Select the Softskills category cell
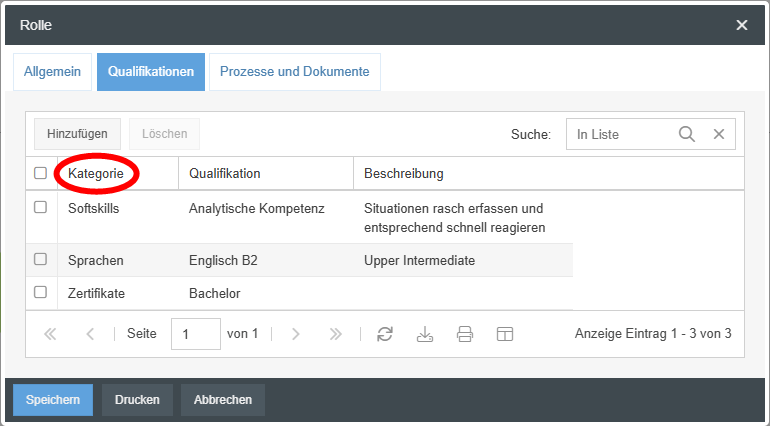Screen dimensions: 770x426 93,208
